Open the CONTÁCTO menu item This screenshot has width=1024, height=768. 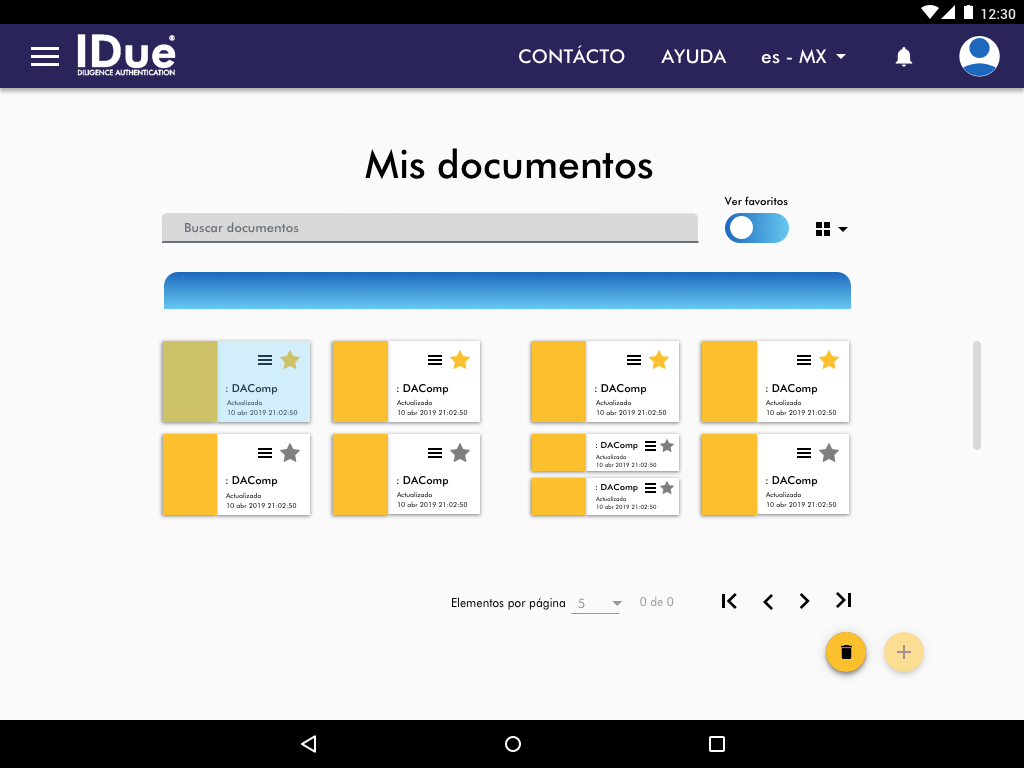pyautogui.click(x=571, y=57)
